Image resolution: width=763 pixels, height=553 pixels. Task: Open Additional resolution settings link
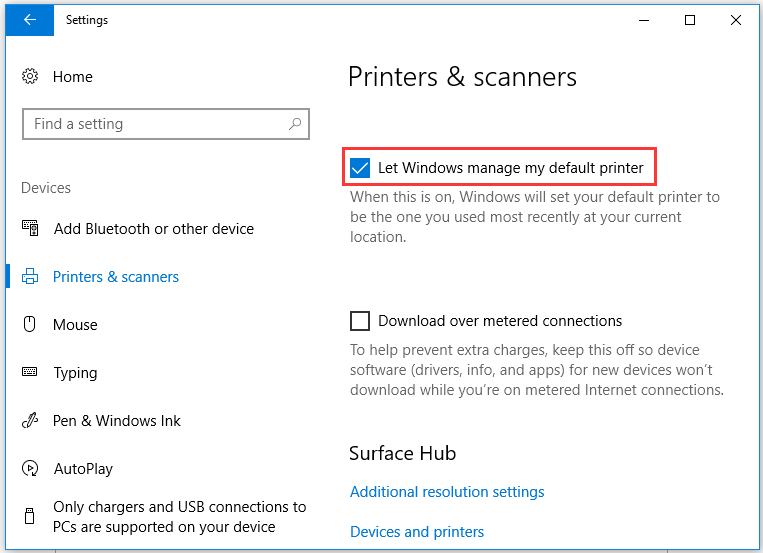coord(447,492)
